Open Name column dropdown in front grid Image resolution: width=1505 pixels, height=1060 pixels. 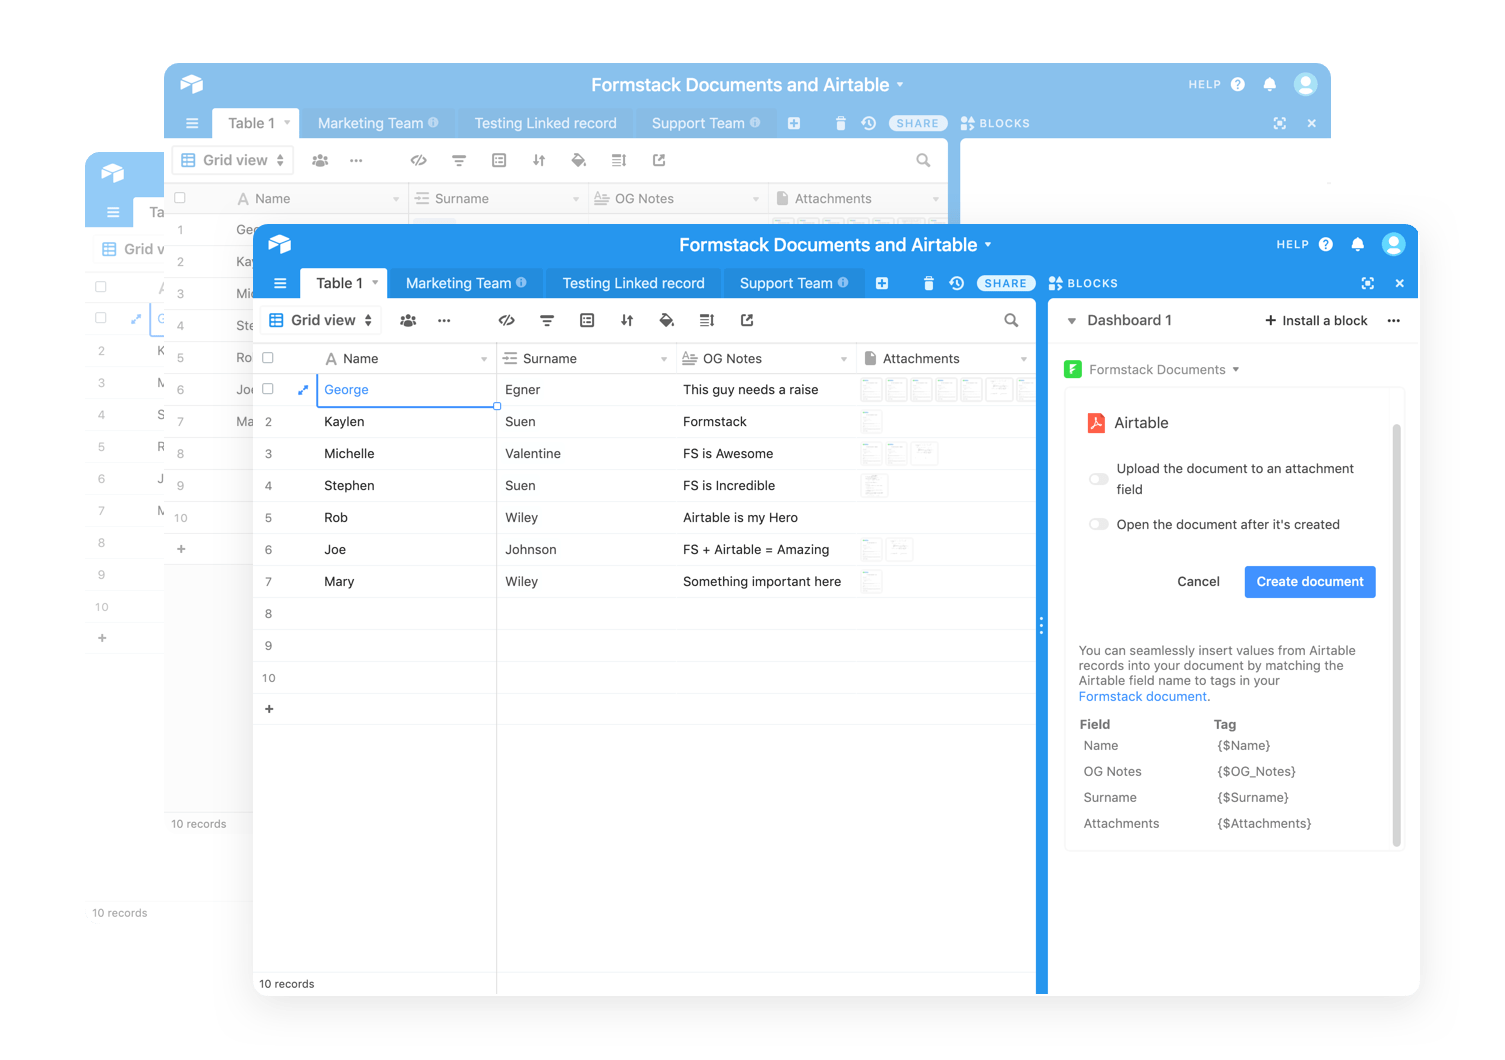[x=484, y=359]
